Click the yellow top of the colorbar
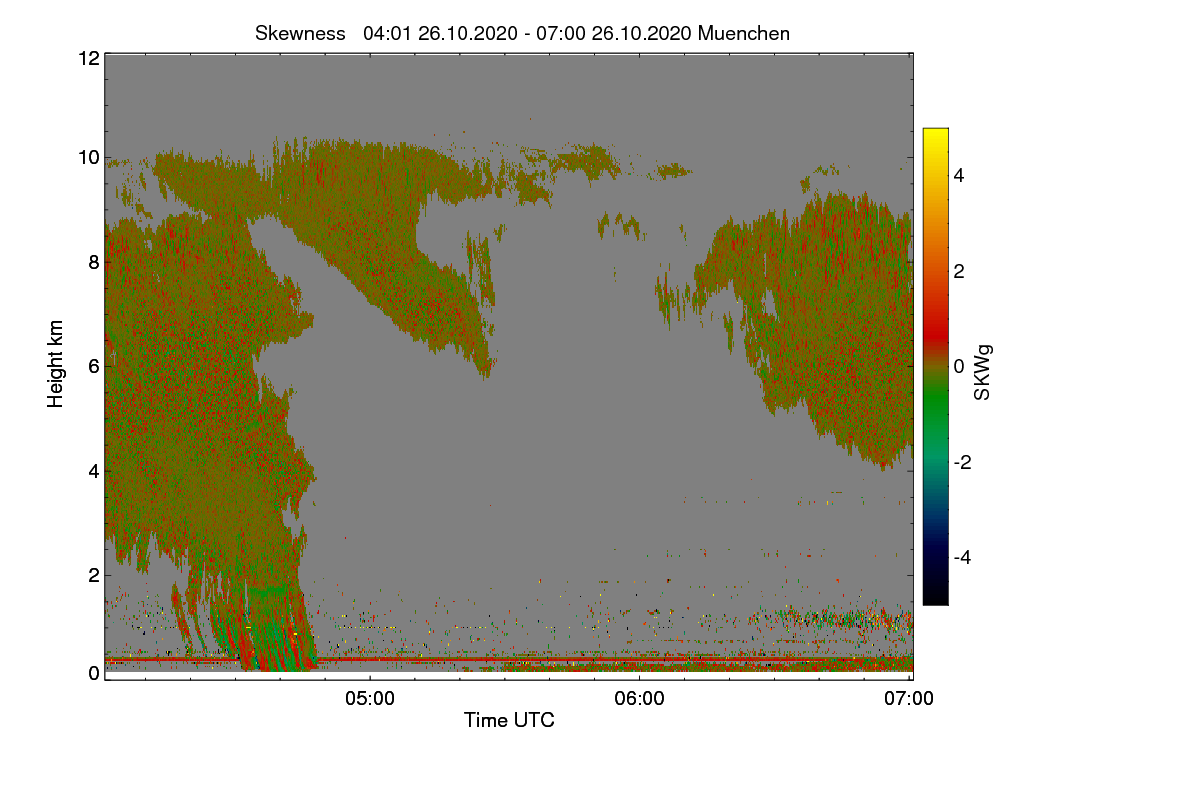Screen dimensions: 1200x800 (x=935, y=135)
